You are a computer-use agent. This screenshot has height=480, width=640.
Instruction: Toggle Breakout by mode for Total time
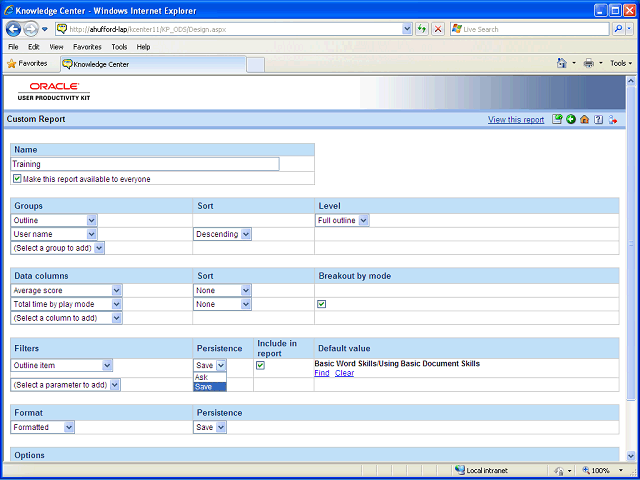pos(322,304)
